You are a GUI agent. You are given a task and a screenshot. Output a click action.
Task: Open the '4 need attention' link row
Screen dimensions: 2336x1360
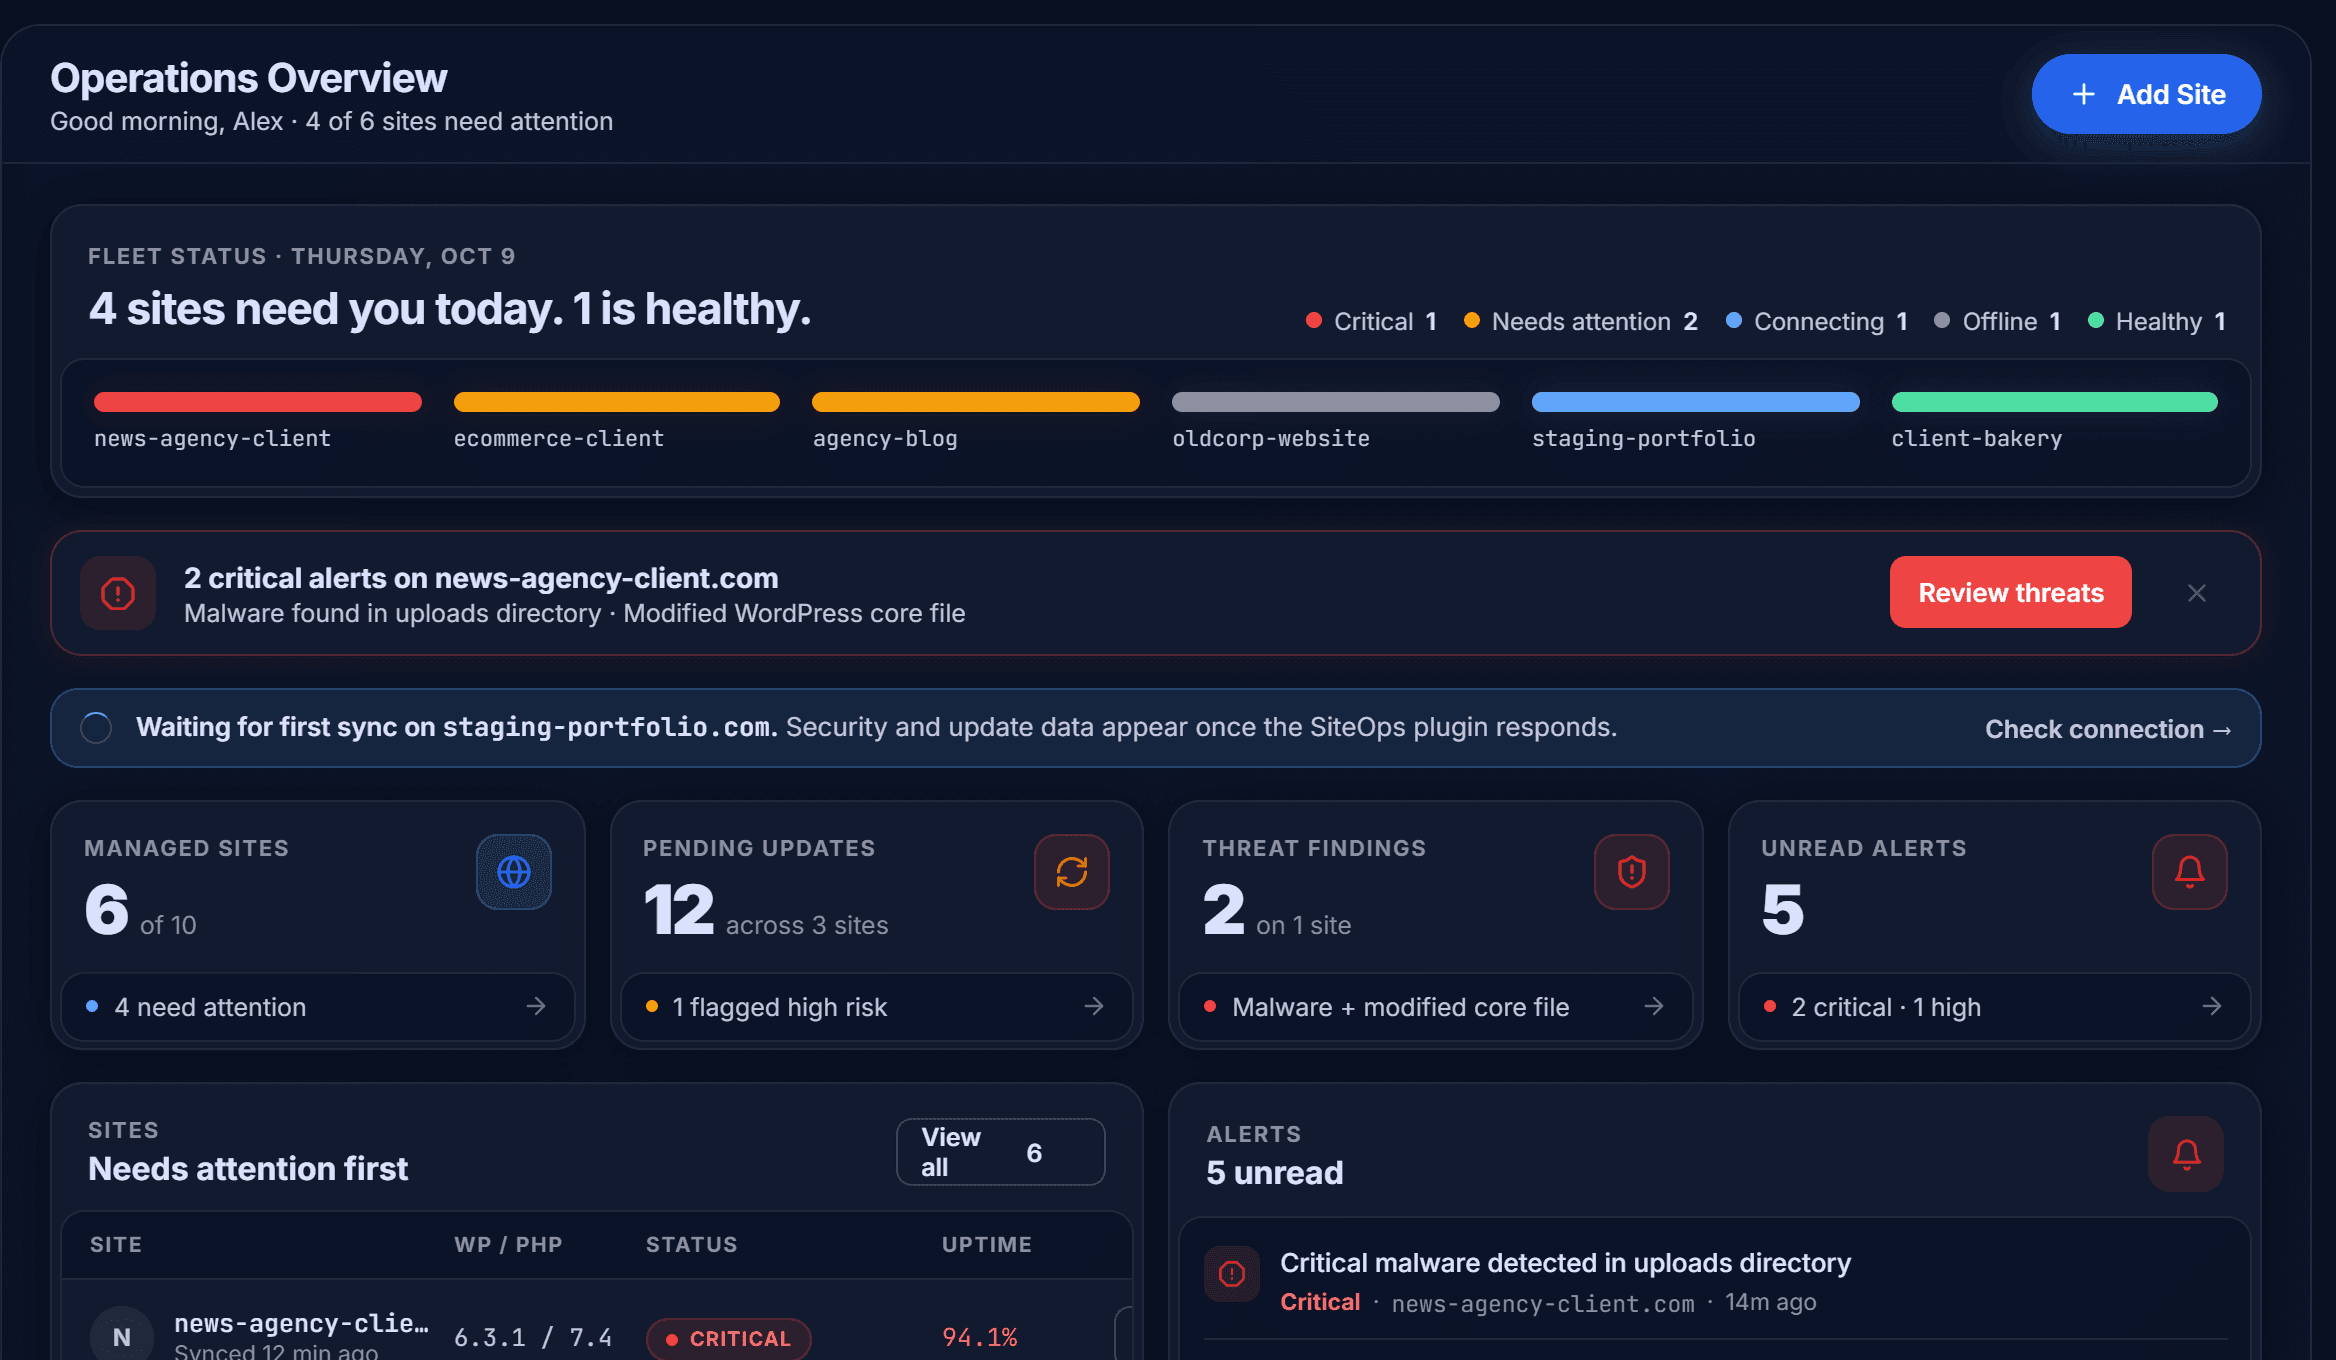point(318,1007)
